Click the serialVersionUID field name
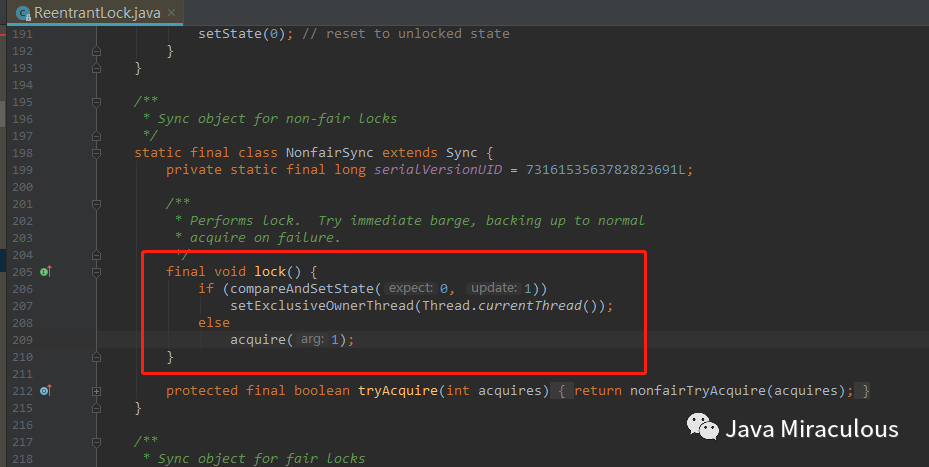The image size is (929, 467). (438, 169)
